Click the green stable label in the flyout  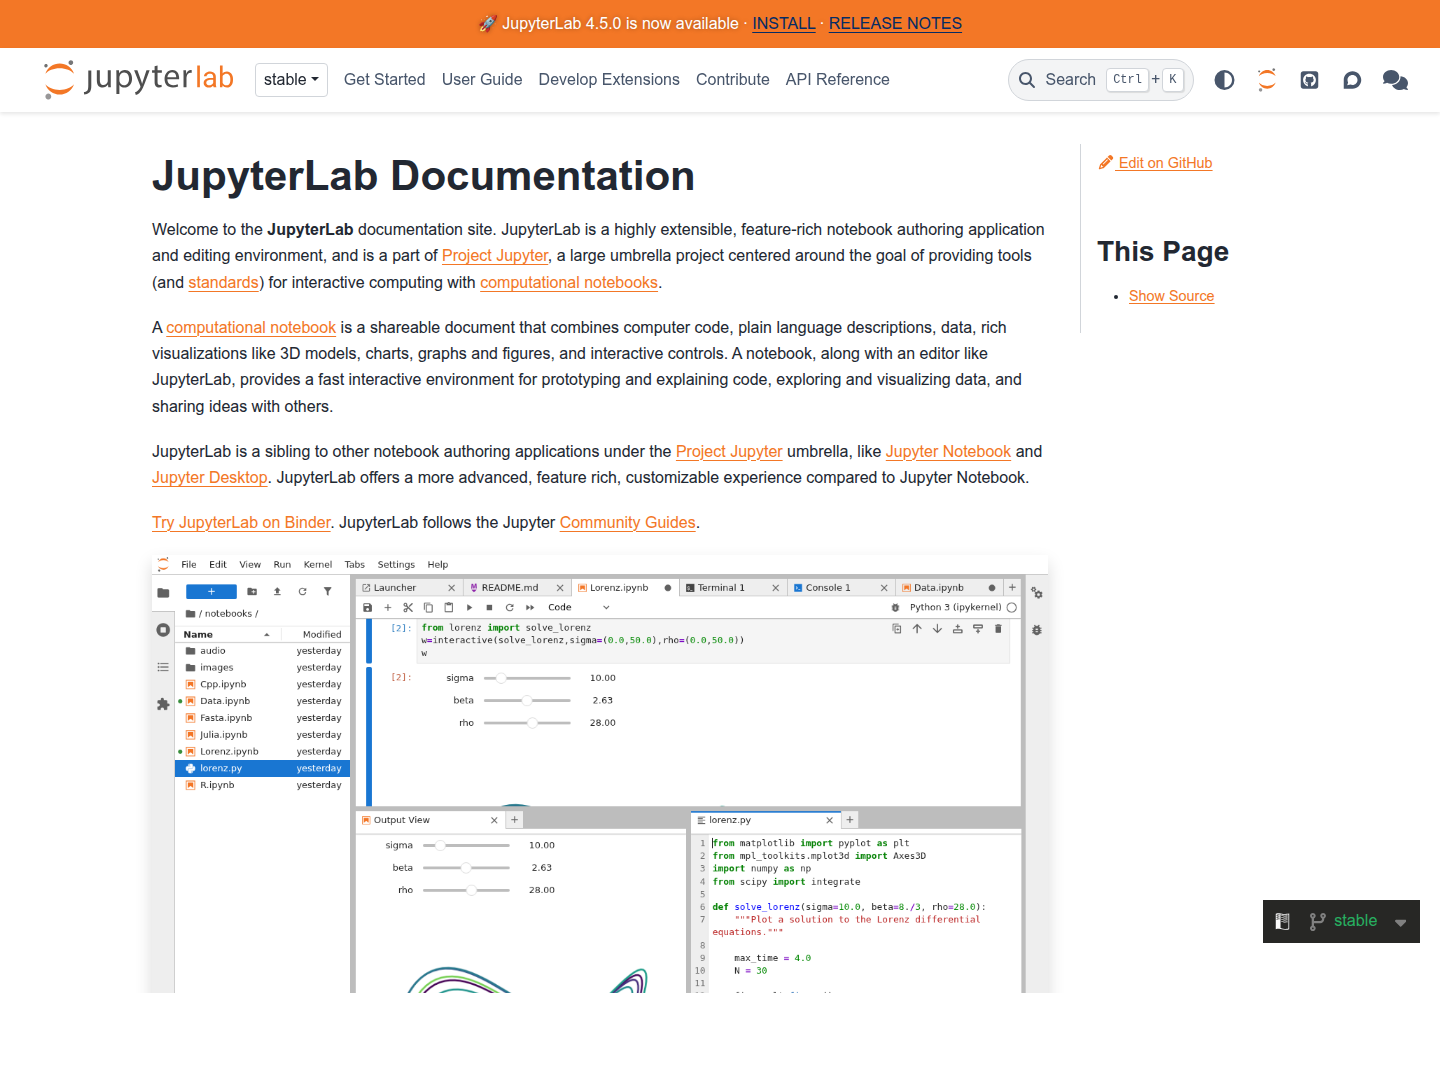click(1355, 921)
